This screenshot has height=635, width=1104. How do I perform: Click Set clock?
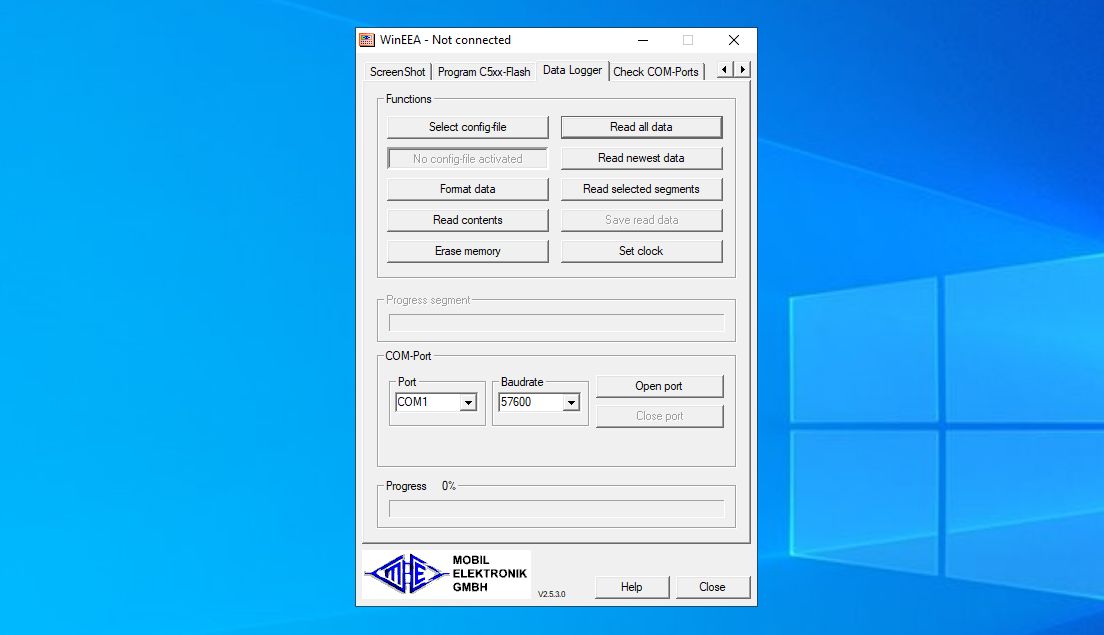[641, 251]
